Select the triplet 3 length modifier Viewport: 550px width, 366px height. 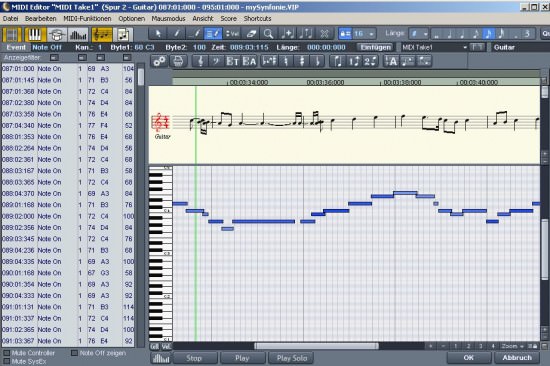pos(527,34)
